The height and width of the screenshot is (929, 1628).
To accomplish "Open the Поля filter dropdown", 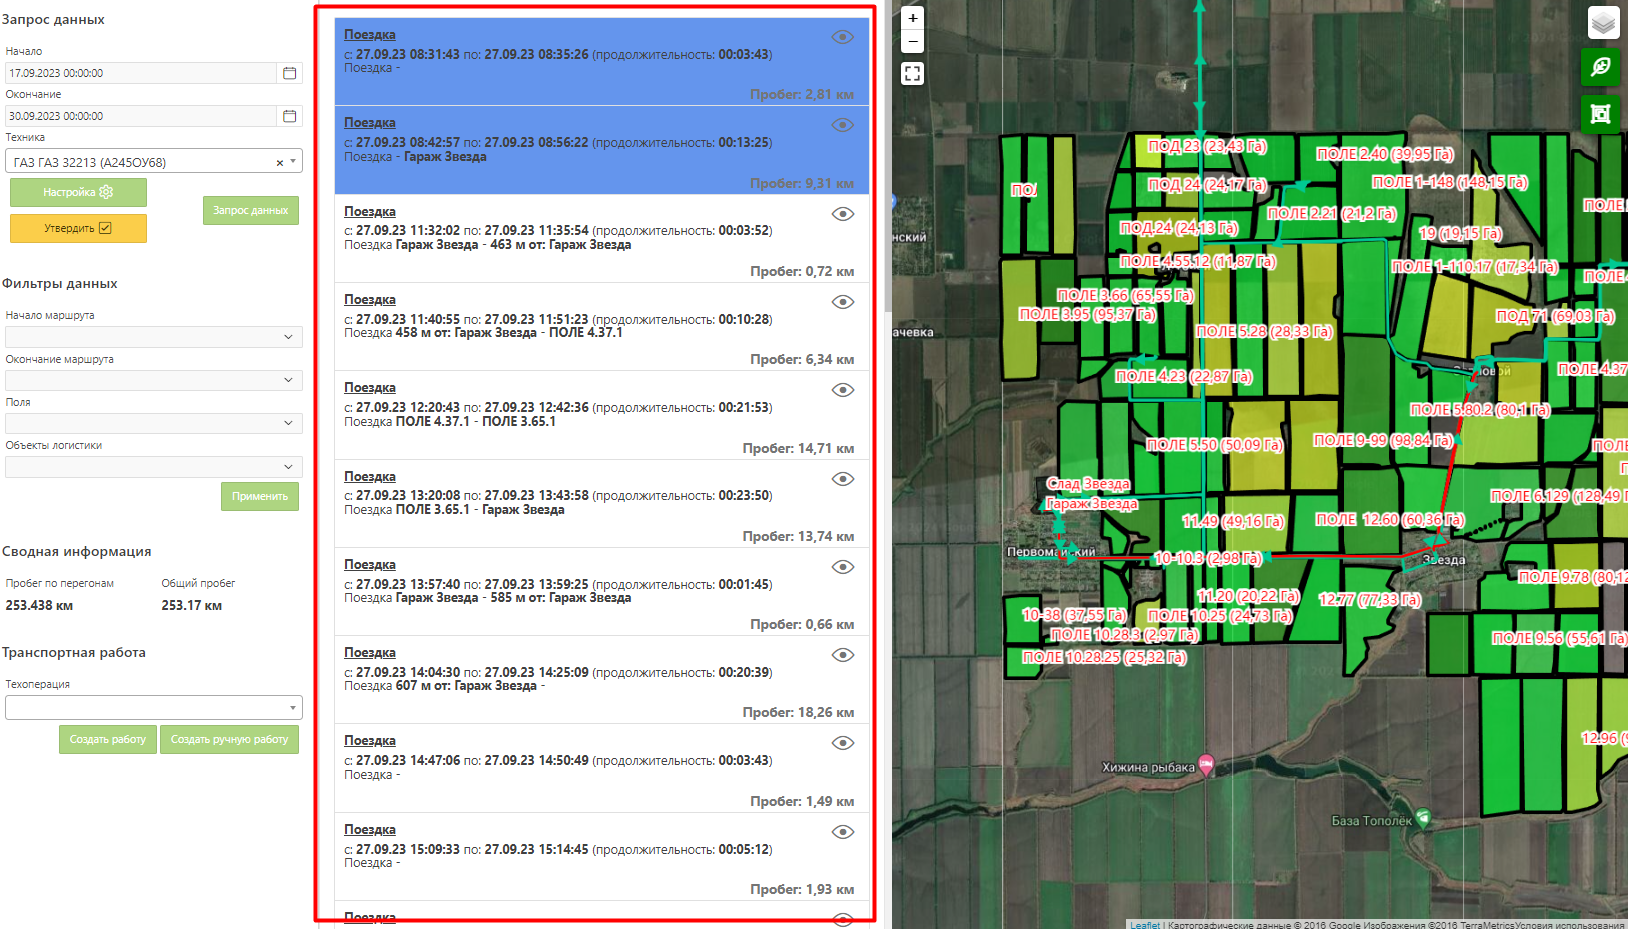I will [153, 423].
